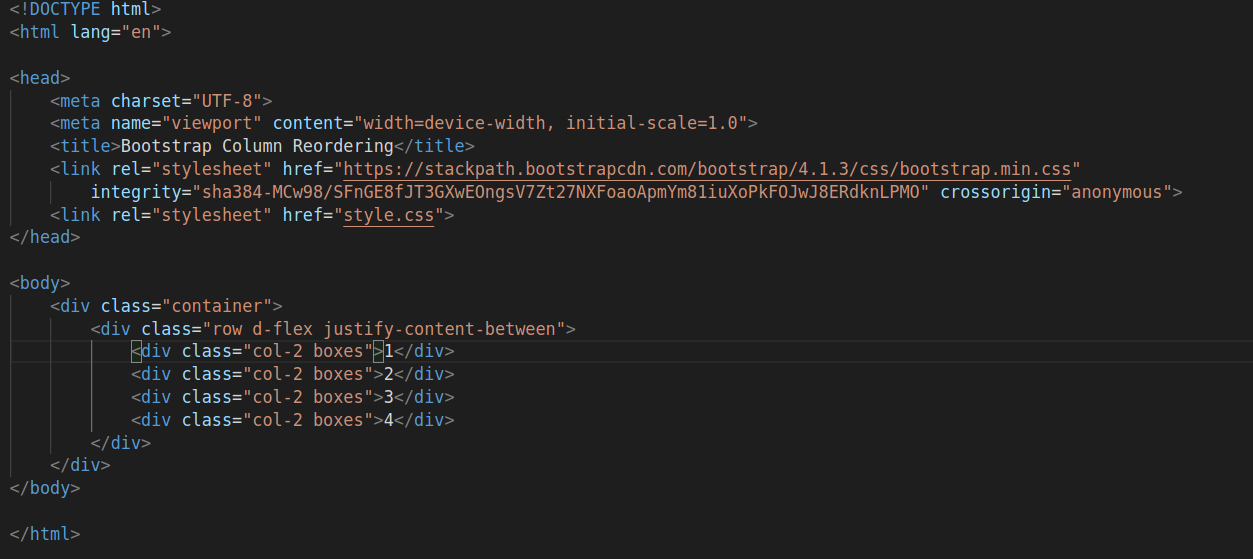This screenshot has width=1253, height=559.
Task: Click the "row d-flex justify-content-between" class string
Action: (383, 329)
